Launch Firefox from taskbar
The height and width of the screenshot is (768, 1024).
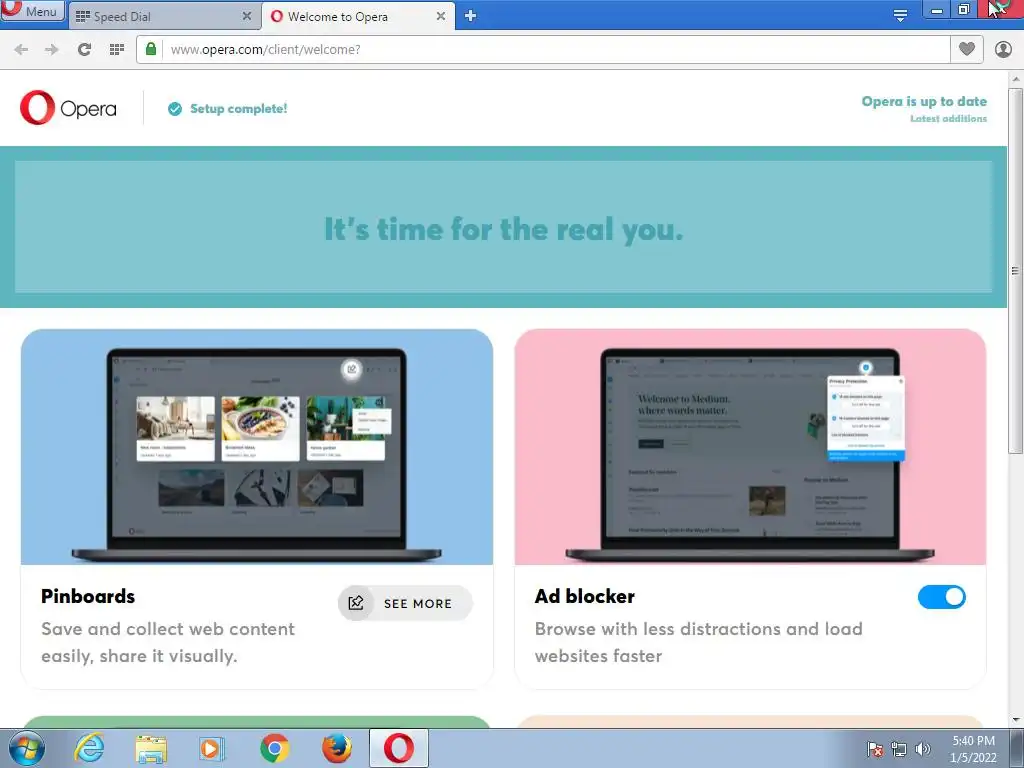[x=337, y=748]
